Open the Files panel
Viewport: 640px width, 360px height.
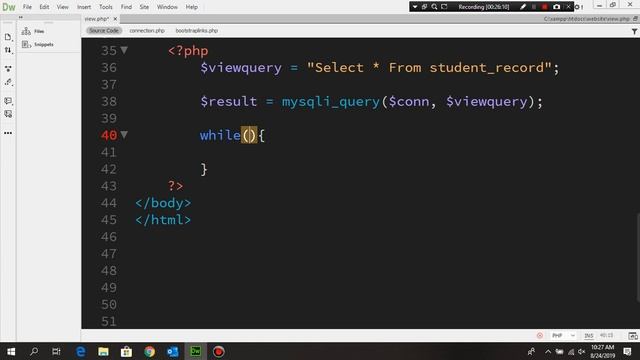pos(33,31)
